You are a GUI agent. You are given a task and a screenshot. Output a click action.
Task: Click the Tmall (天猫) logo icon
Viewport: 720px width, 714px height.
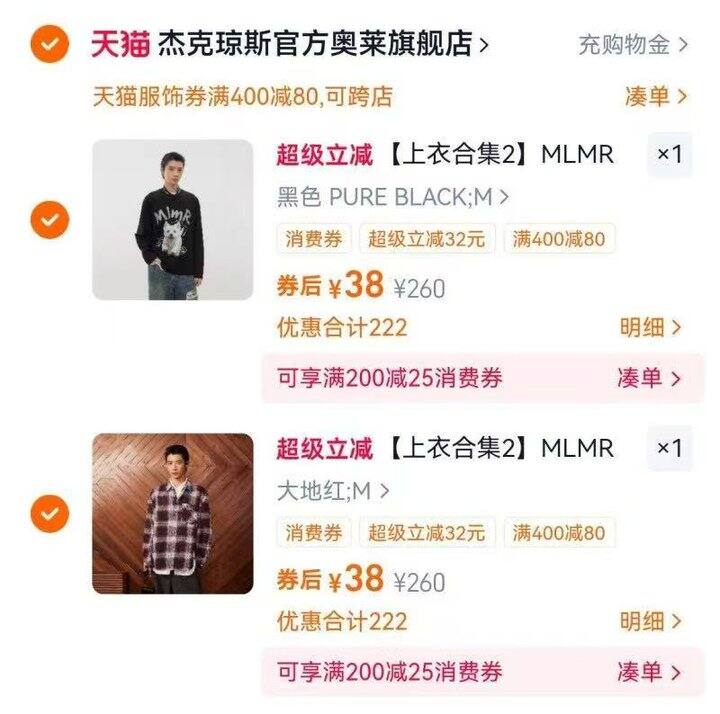pos(121,44)
